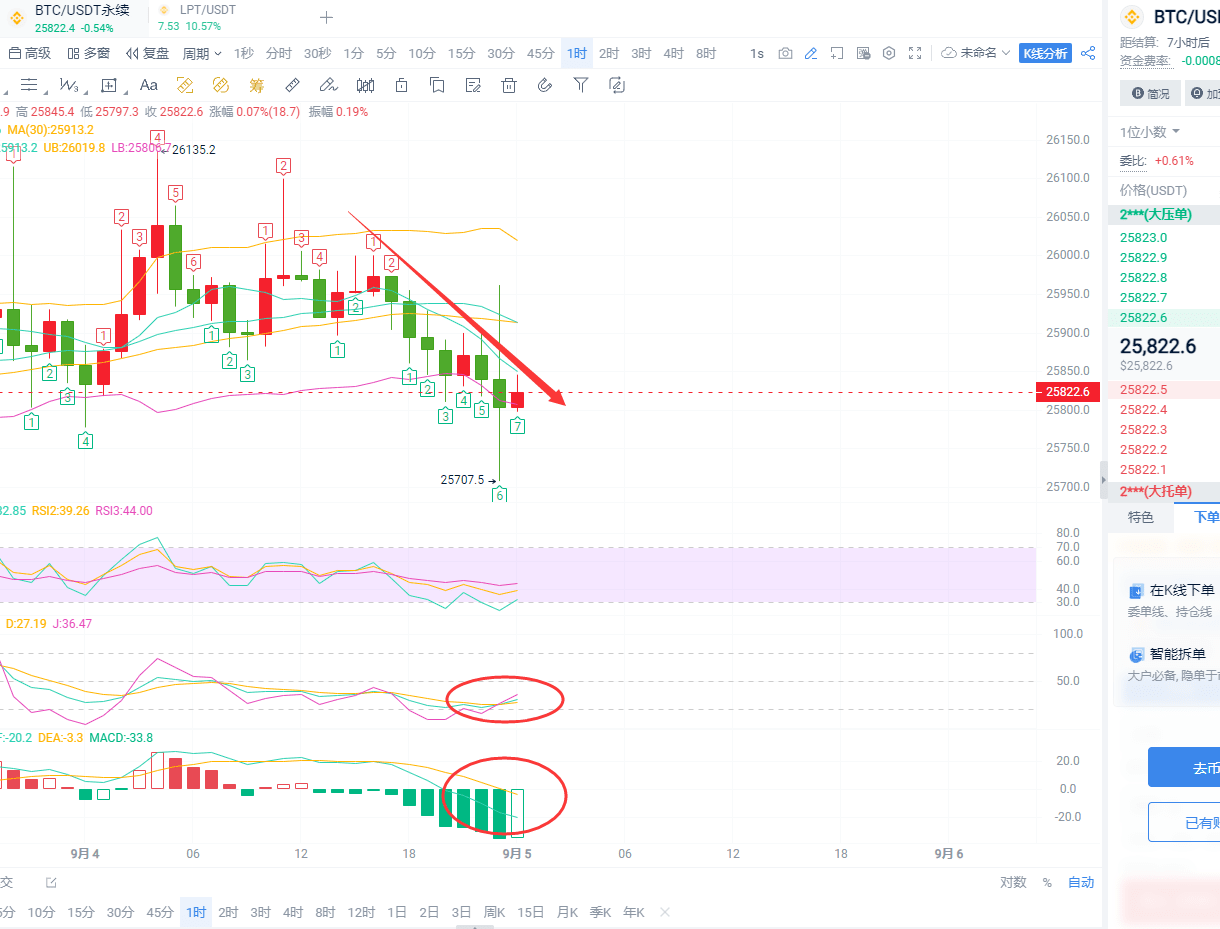Open the 高级 advanced mode
Image resolution: width=1220 pixels, height=929 pixels.
(29, 53)
